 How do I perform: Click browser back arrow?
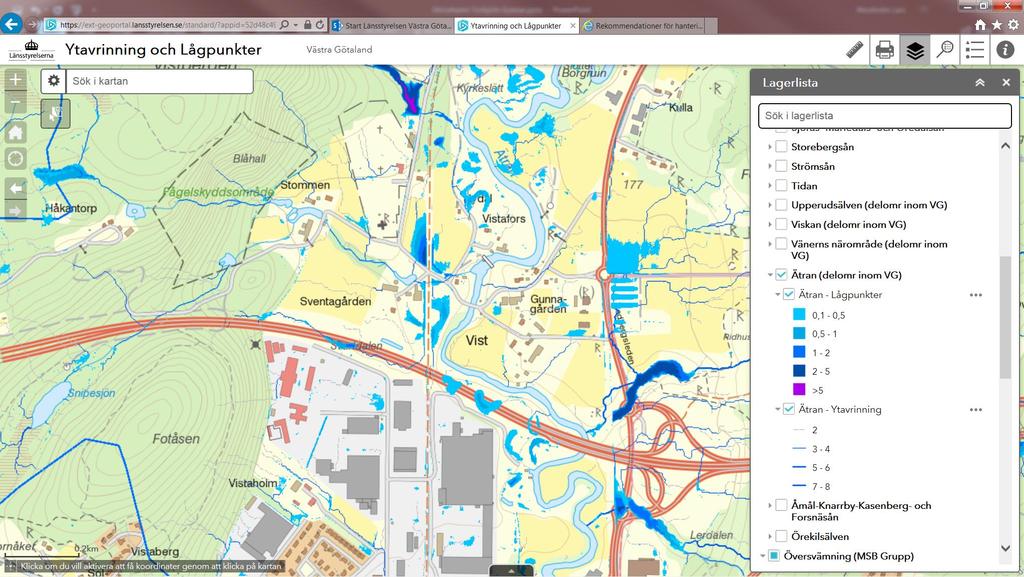(11, 24)
